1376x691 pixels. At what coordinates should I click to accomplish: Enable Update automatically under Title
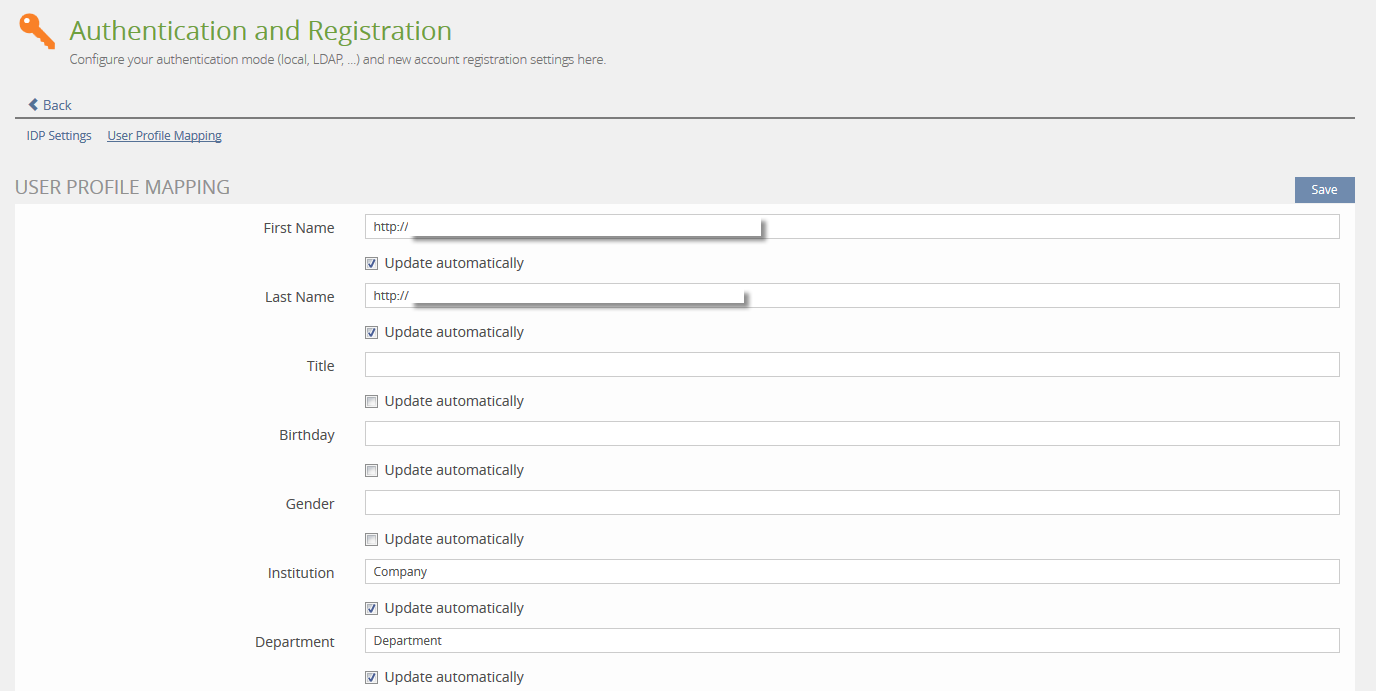click(372, 402)
